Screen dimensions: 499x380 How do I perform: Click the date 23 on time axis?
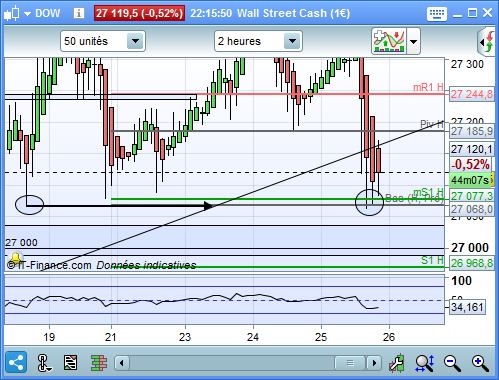(185, 337)
